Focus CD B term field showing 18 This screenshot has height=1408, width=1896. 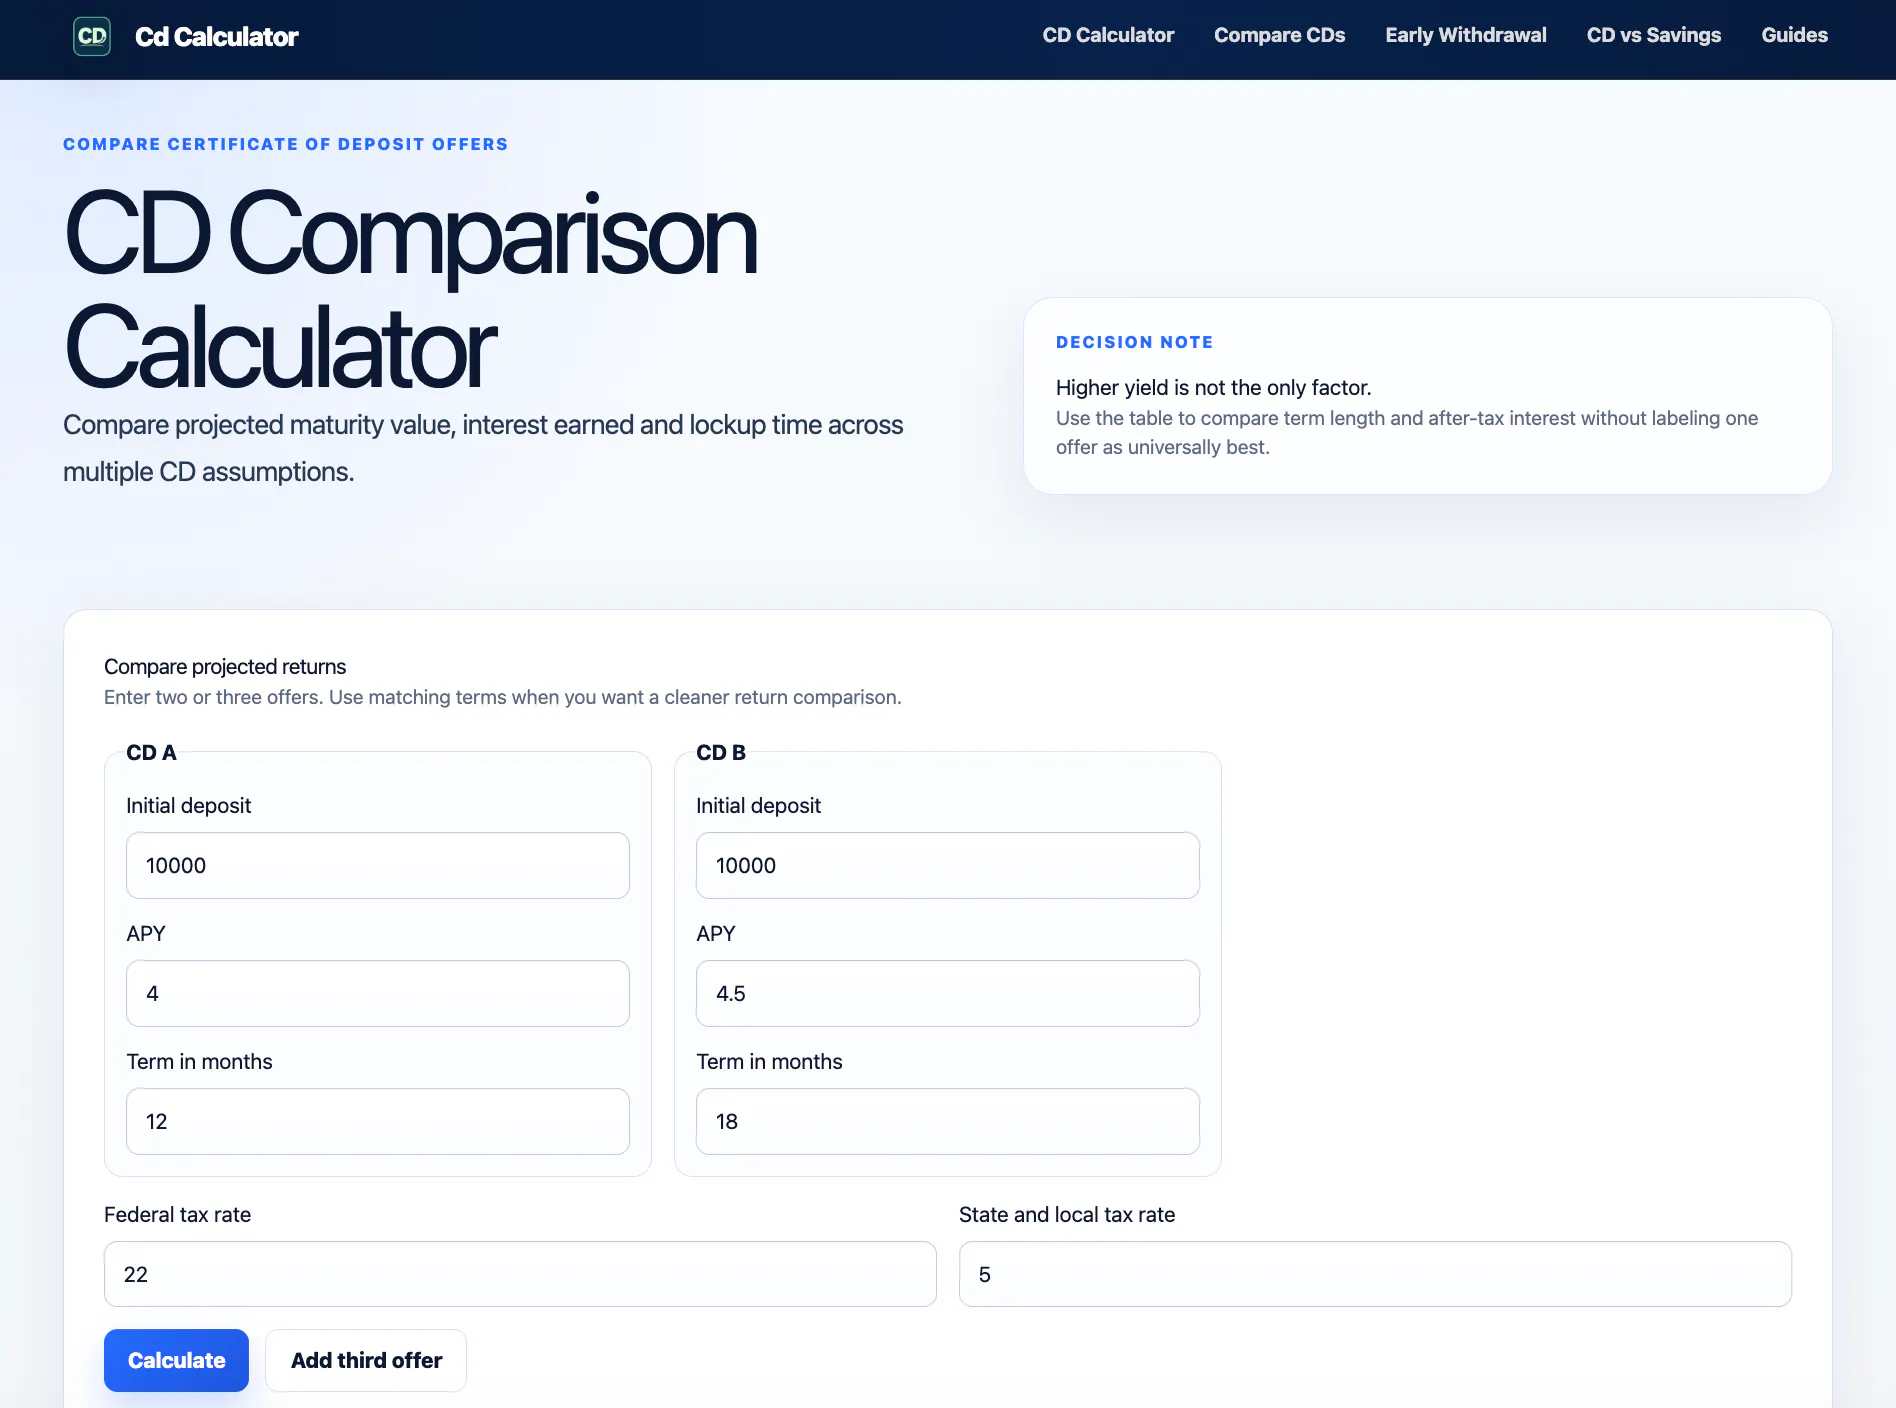948,1122
